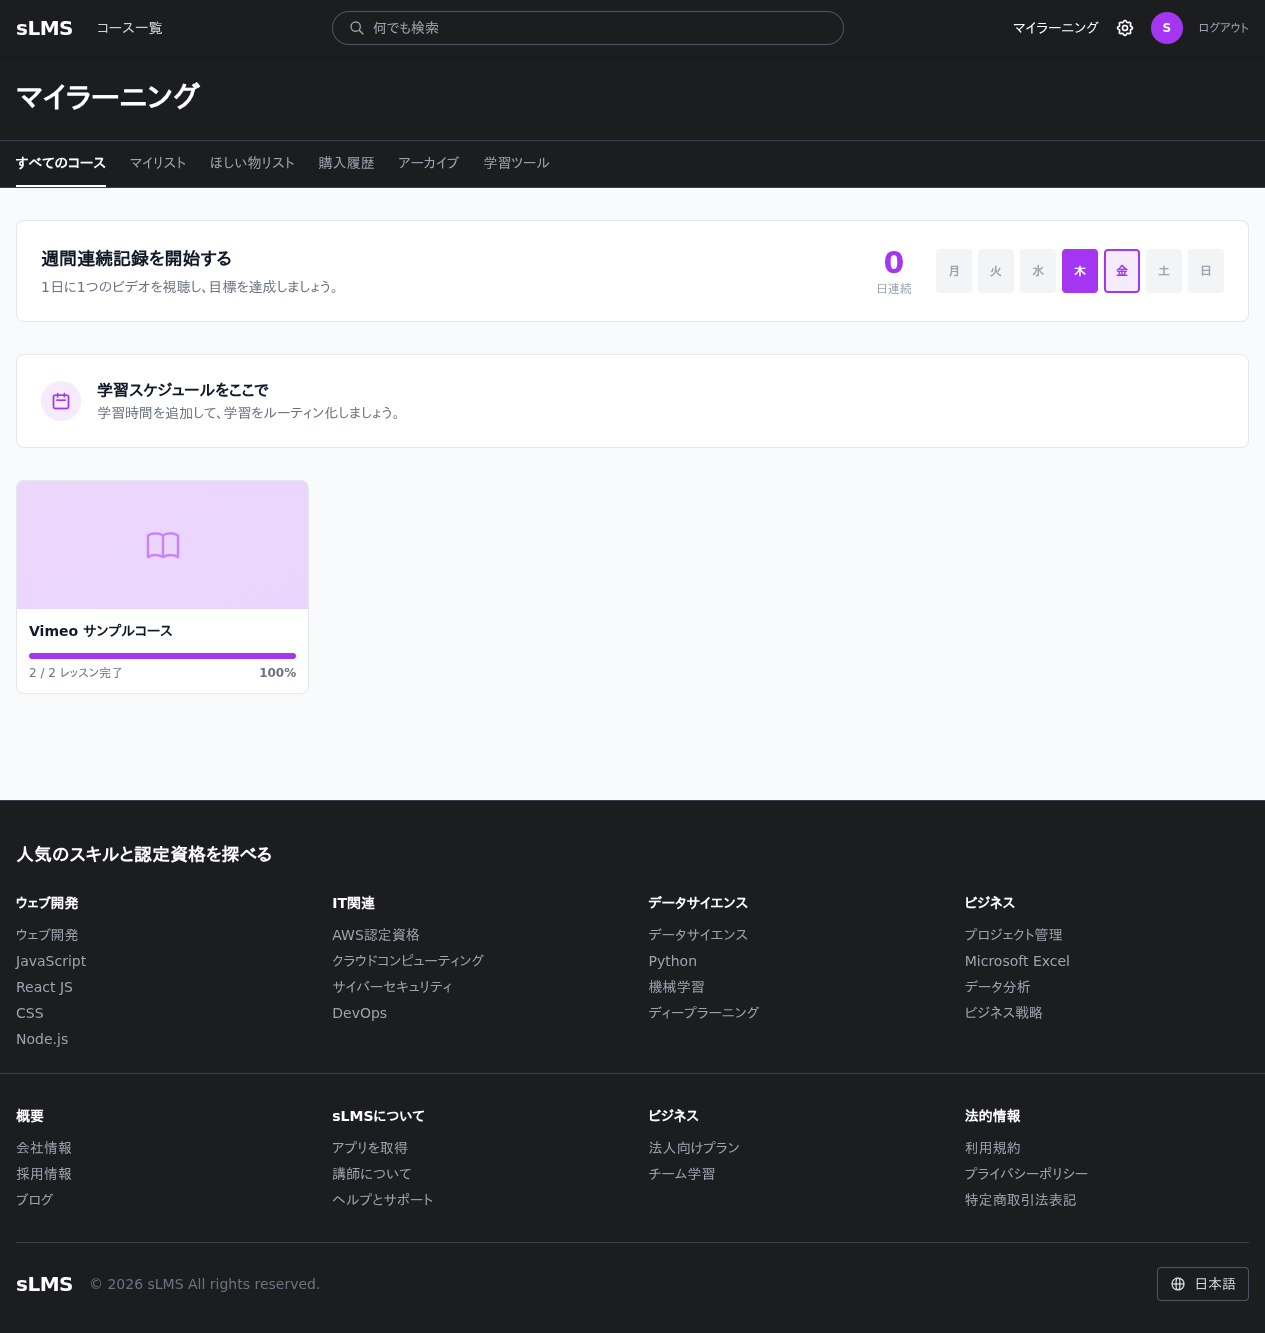This screenshot has height=1333, width=1265.
Task: Toggle the 月 (Monday) day tile
Action: (954, 271)
